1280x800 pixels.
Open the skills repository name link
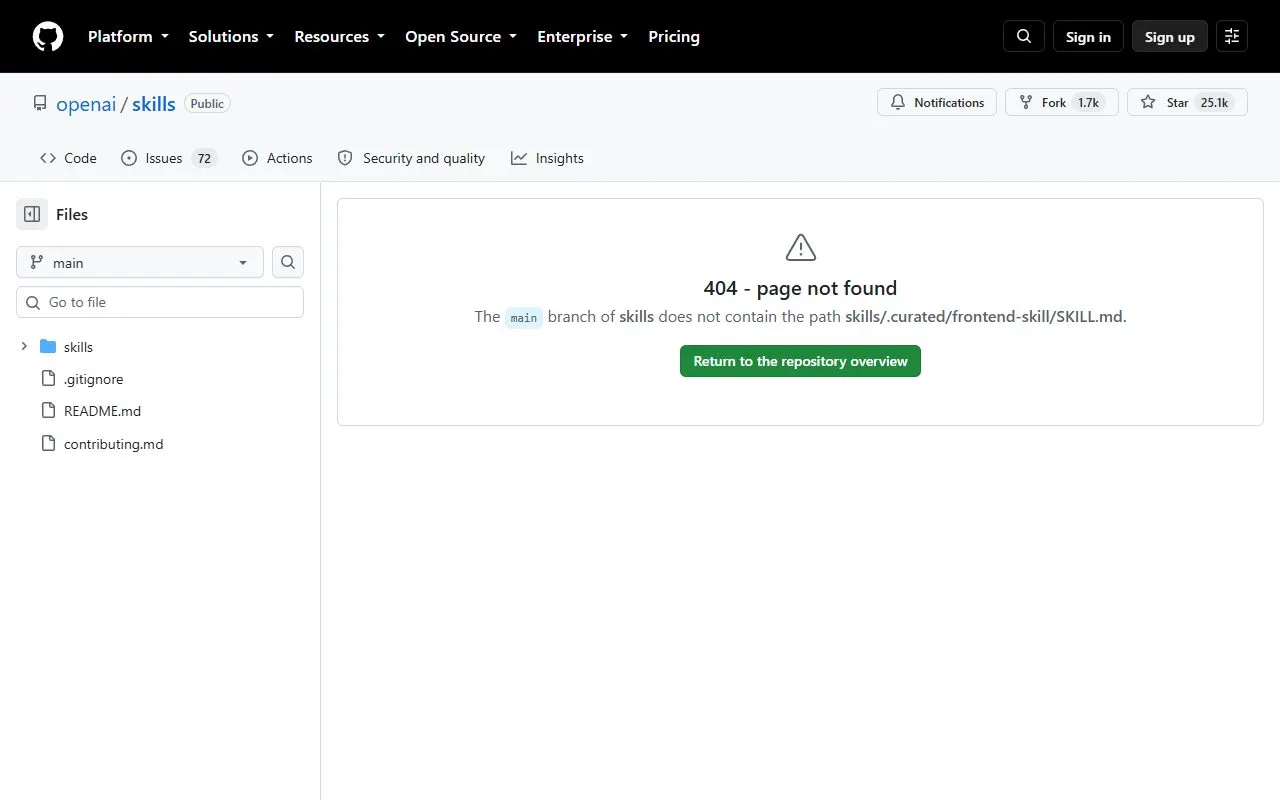tap(154, 104)
